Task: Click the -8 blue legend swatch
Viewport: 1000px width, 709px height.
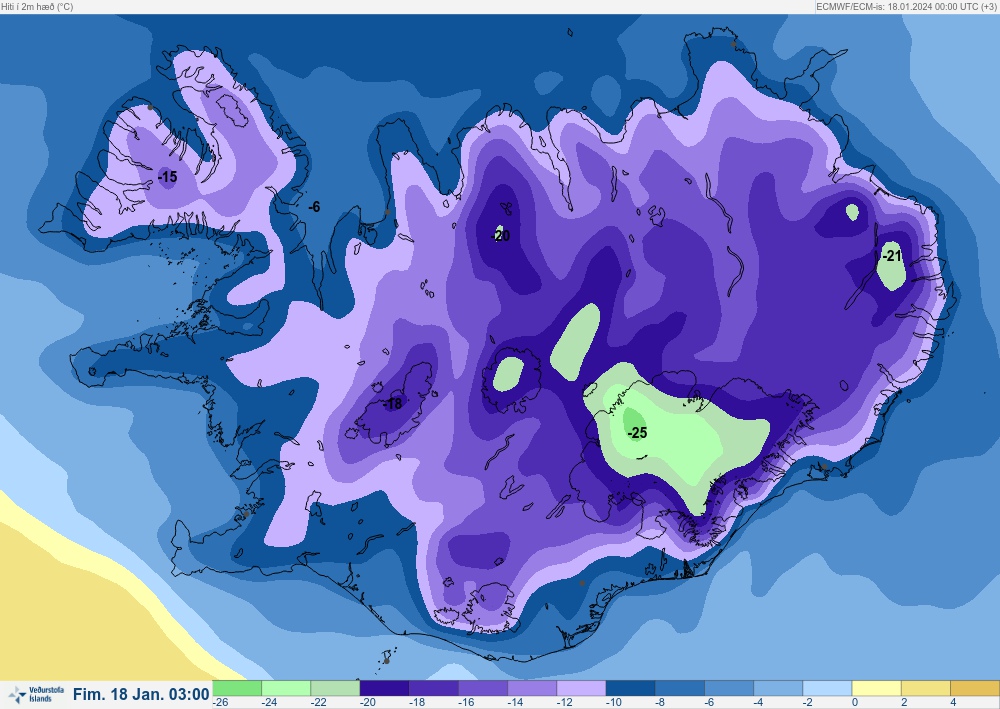Action: pyautogui.click(x=679, y=688)
